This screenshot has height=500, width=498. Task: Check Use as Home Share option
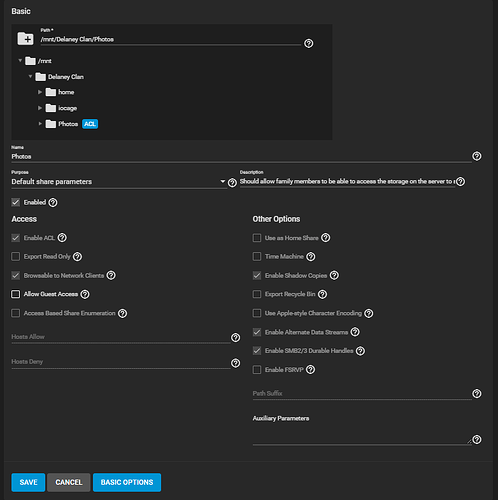257,238
